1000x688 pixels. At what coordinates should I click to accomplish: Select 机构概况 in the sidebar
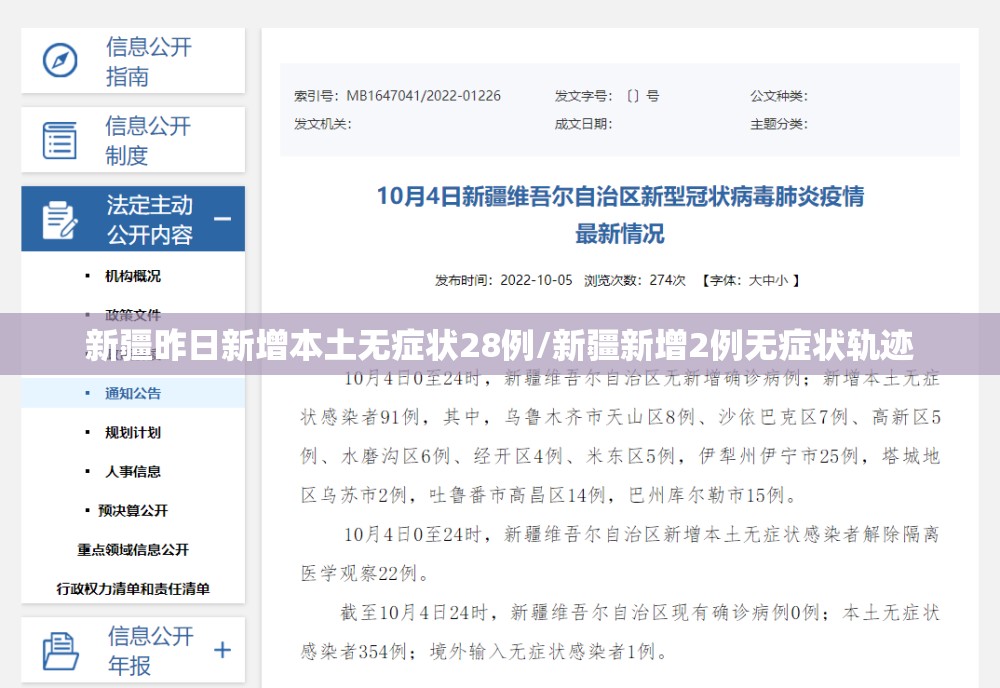pyautogui.click(x=133, y=276)
